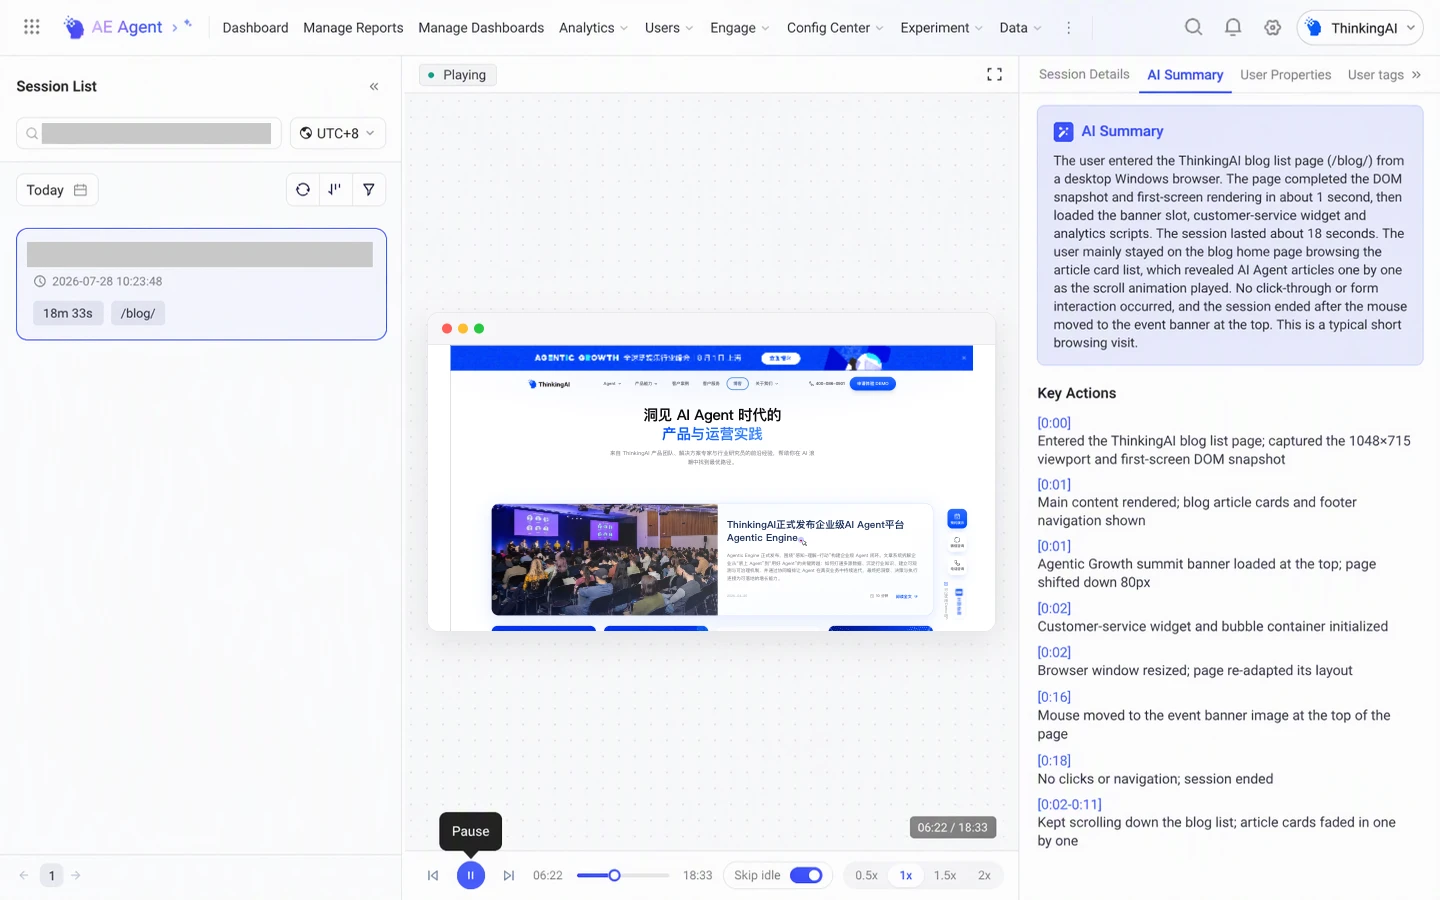The image size is (1440, 900).
Task: Turn off the Skip idle switch
Action: click(806, 875)
